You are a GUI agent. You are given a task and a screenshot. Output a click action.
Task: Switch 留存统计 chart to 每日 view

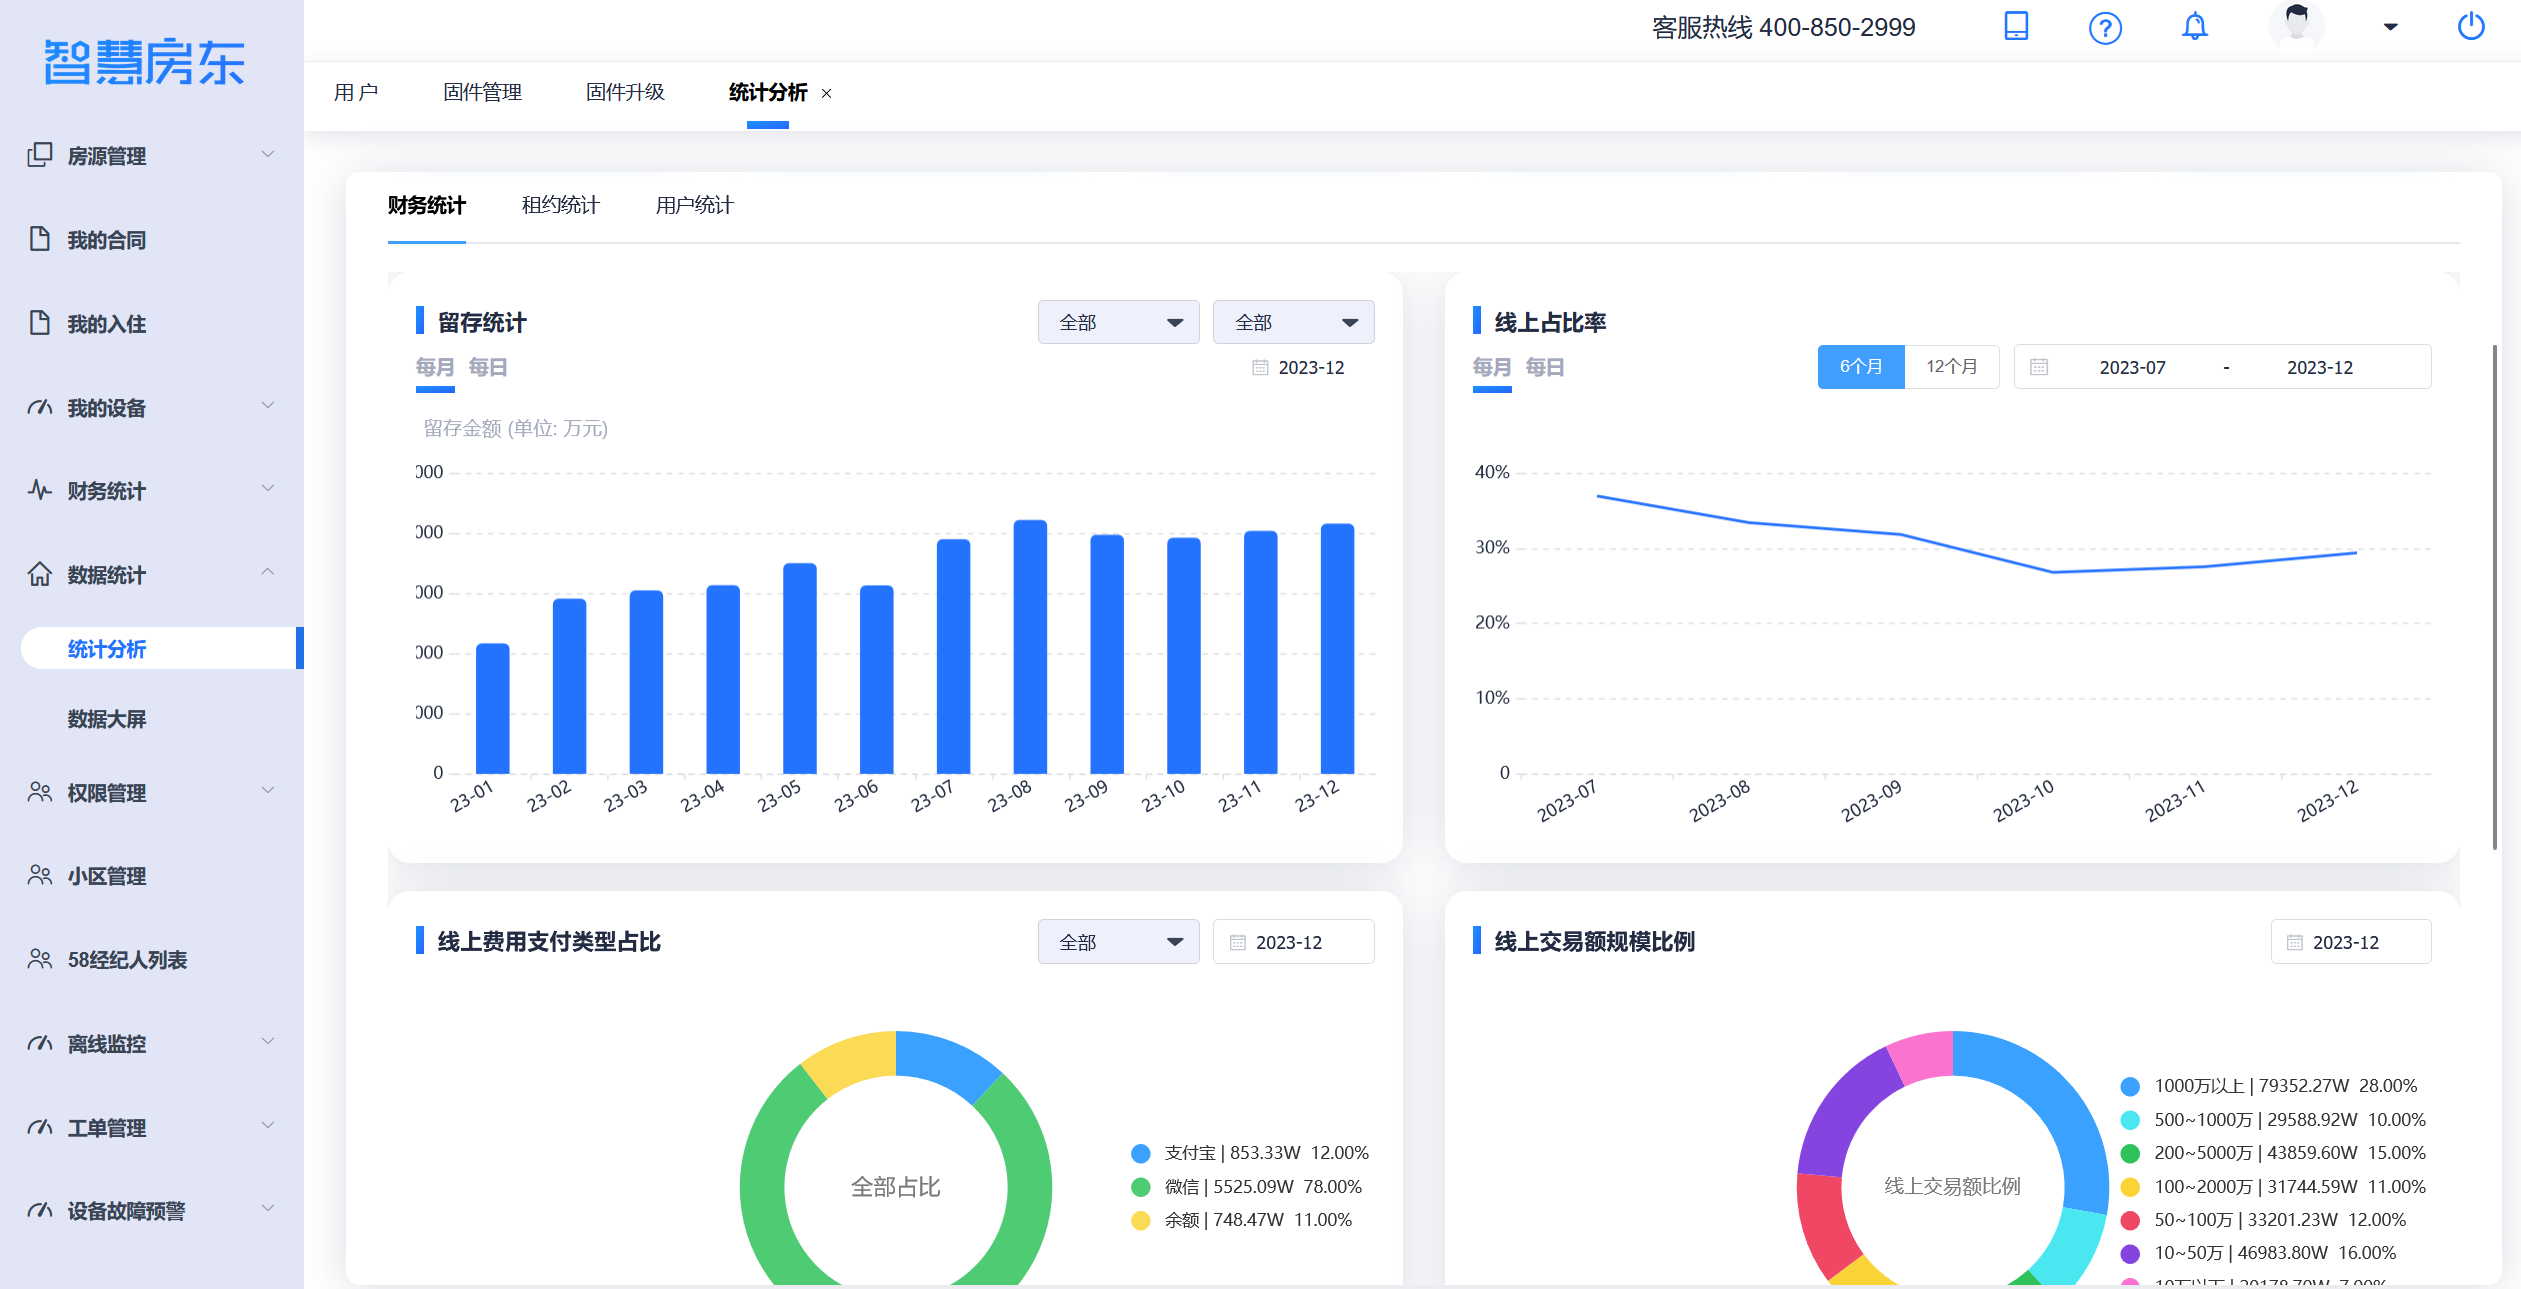[488, 367]
